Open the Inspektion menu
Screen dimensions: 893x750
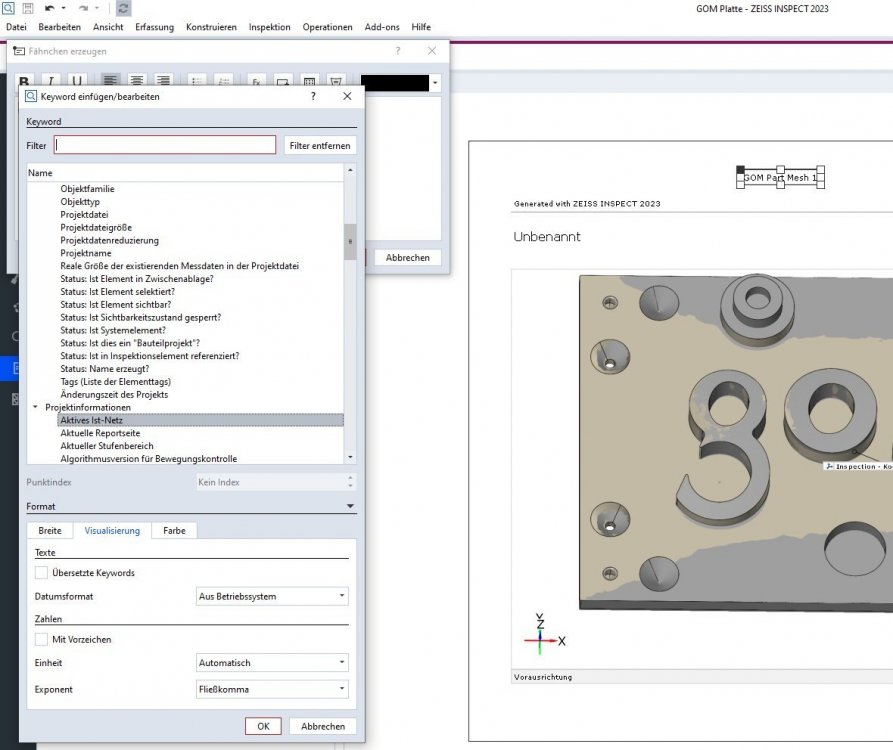click(269, 27)
